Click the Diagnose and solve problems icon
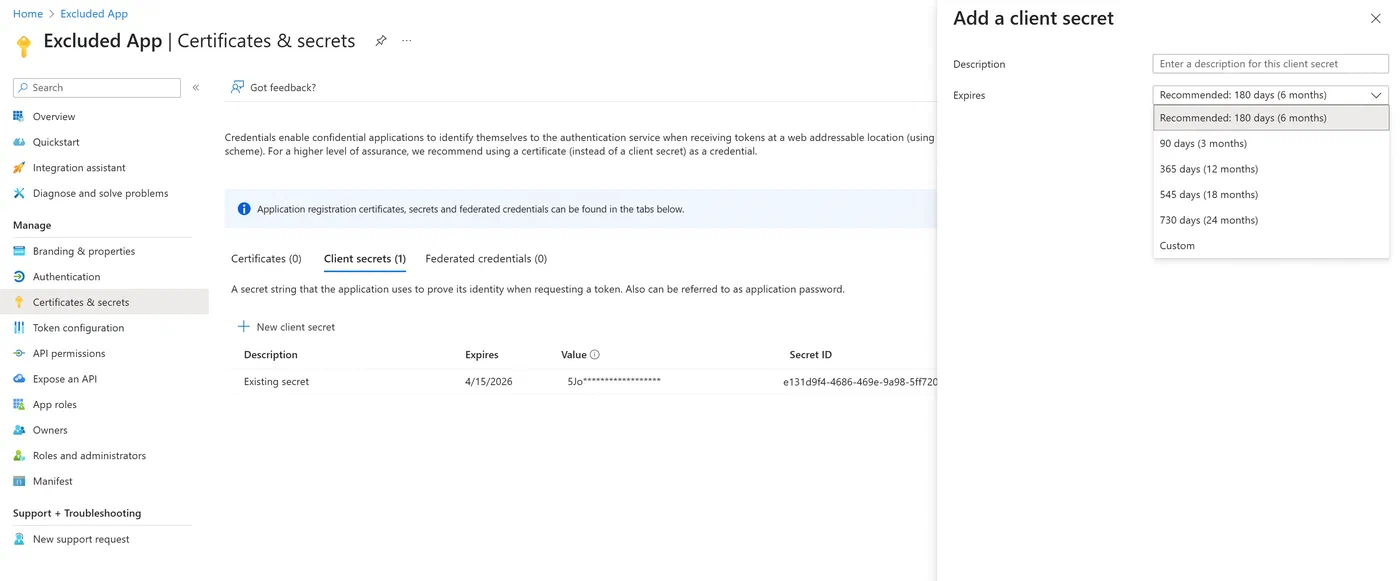The image size is (1400, 581). pyautogui.click(x=19, y=193)
